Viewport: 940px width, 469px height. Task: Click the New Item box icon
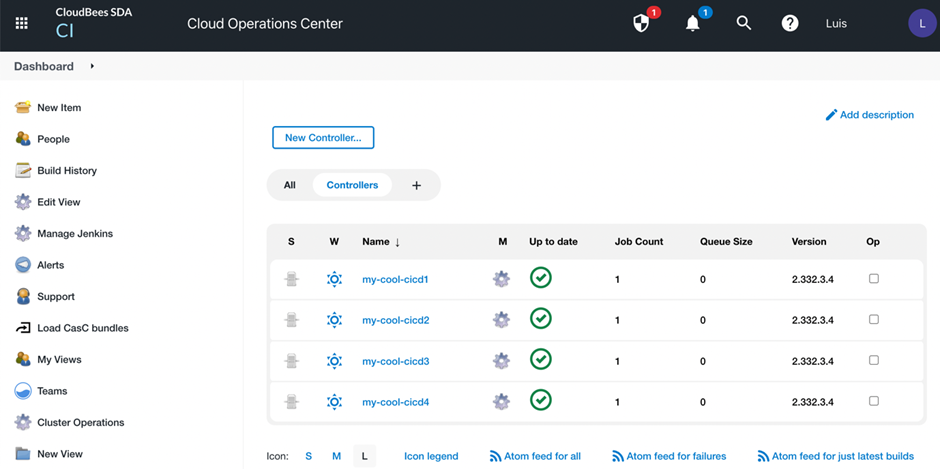[23, 107]
